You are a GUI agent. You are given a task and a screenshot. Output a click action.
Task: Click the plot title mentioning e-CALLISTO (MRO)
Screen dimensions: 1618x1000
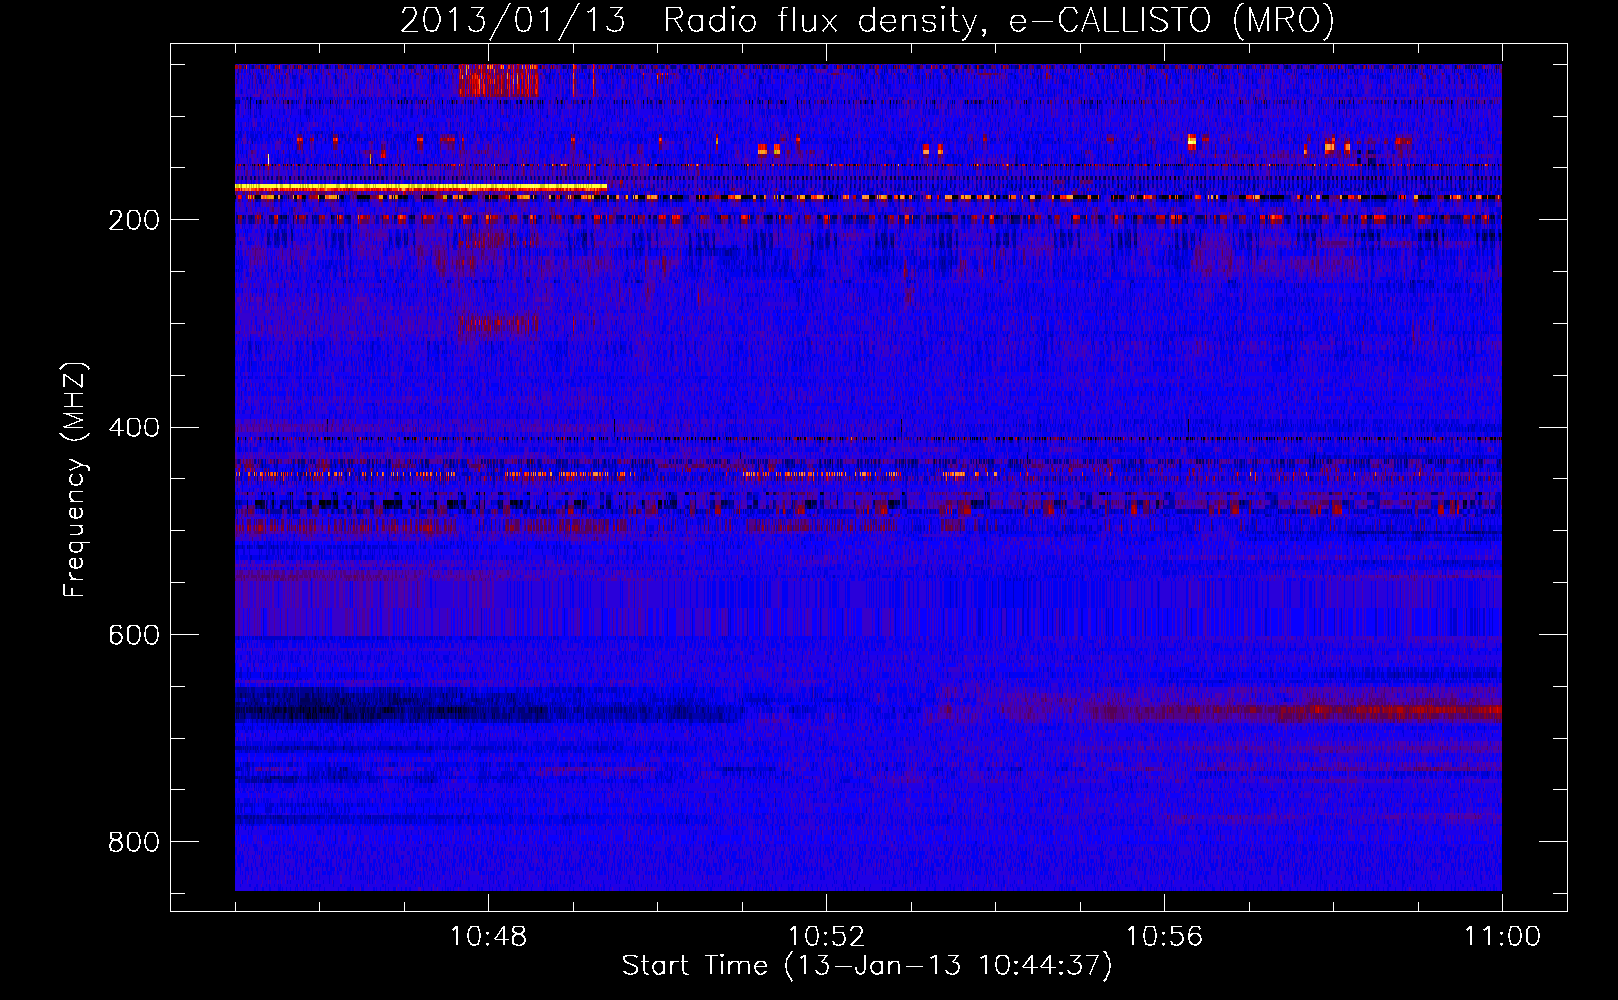[867, 20]
